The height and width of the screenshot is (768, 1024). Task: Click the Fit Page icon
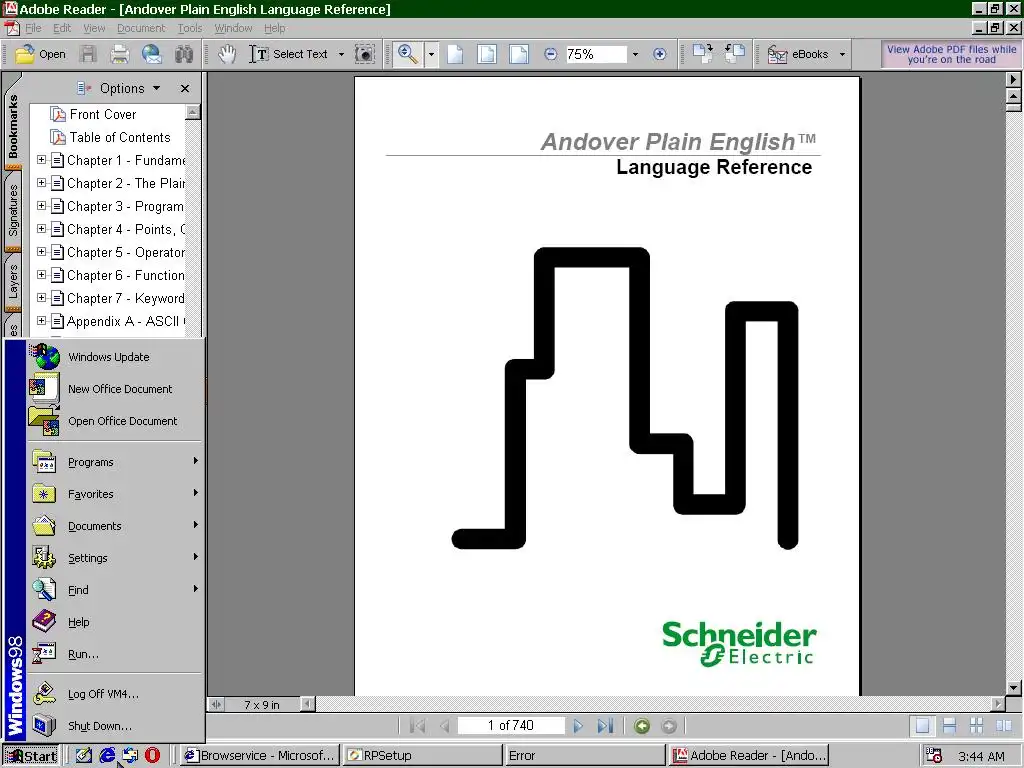(487, 54)
